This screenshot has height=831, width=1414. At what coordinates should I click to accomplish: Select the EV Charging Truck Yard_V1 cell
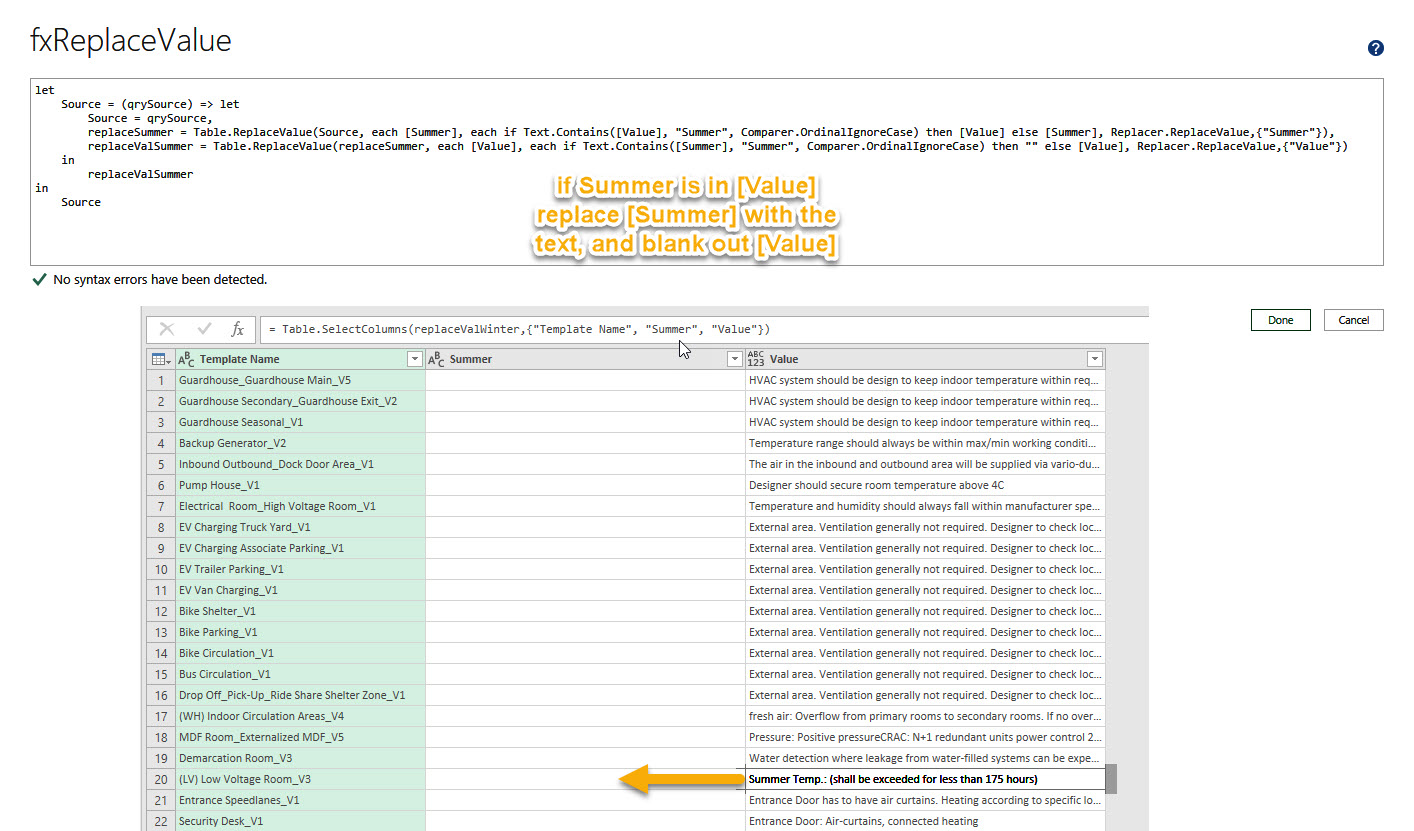(300, 527)
